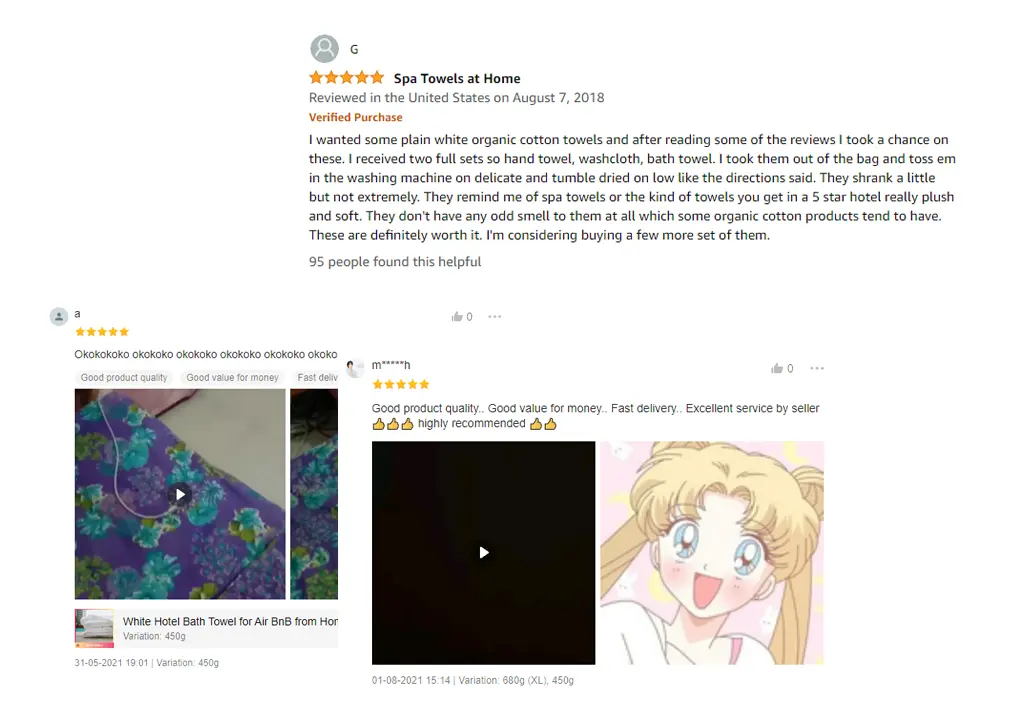The image size is (1024, 720).
Task: Click reviewer G's profile avatar
Action: (324, 49)
